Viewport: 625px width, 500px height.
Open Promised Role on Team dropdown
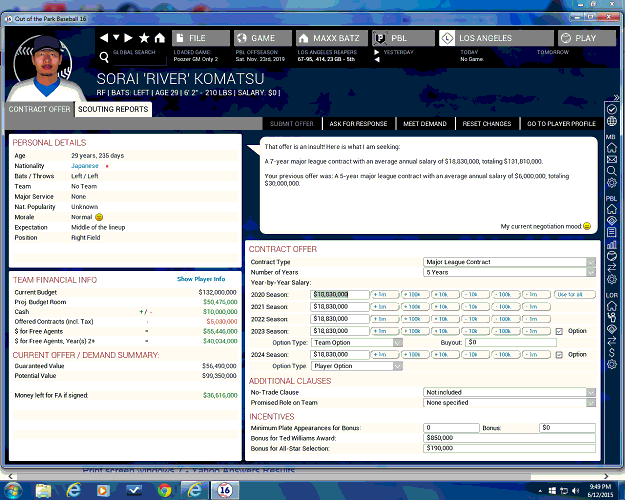tap(509, 403)
